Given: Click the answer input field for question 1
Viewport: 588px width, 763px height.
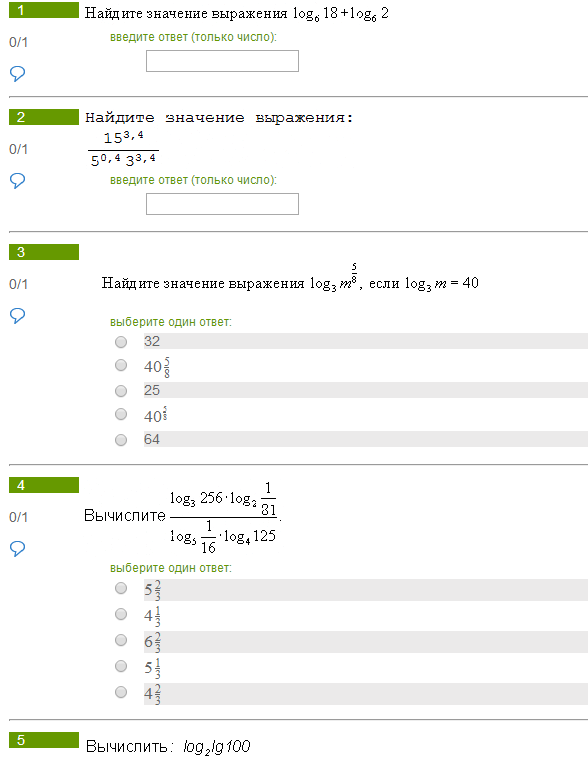Looking at the screenshot, I should (222, 61).
